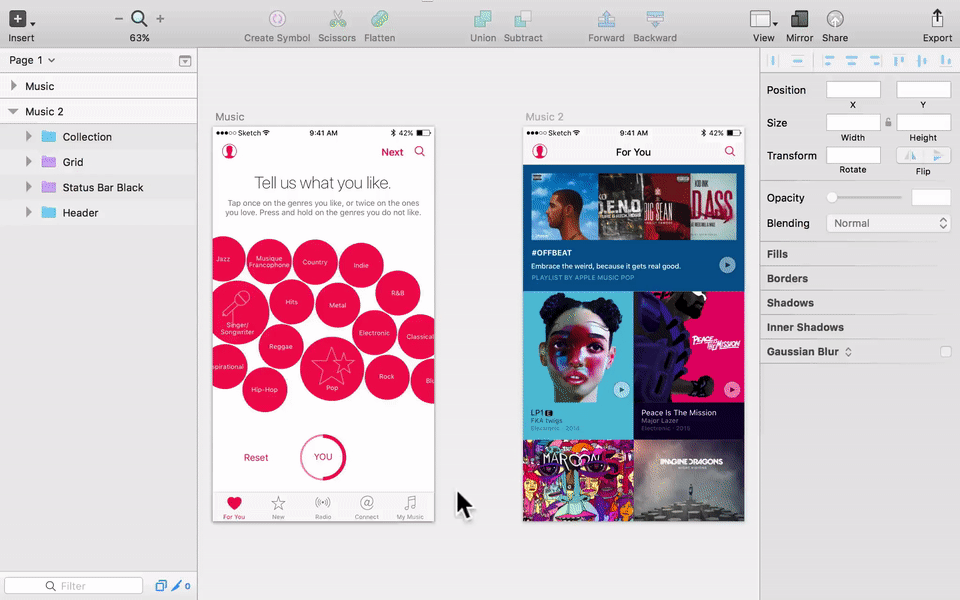
Task: Click play on #OFFBEAT playlist
Action: click(x=727, y=265)
